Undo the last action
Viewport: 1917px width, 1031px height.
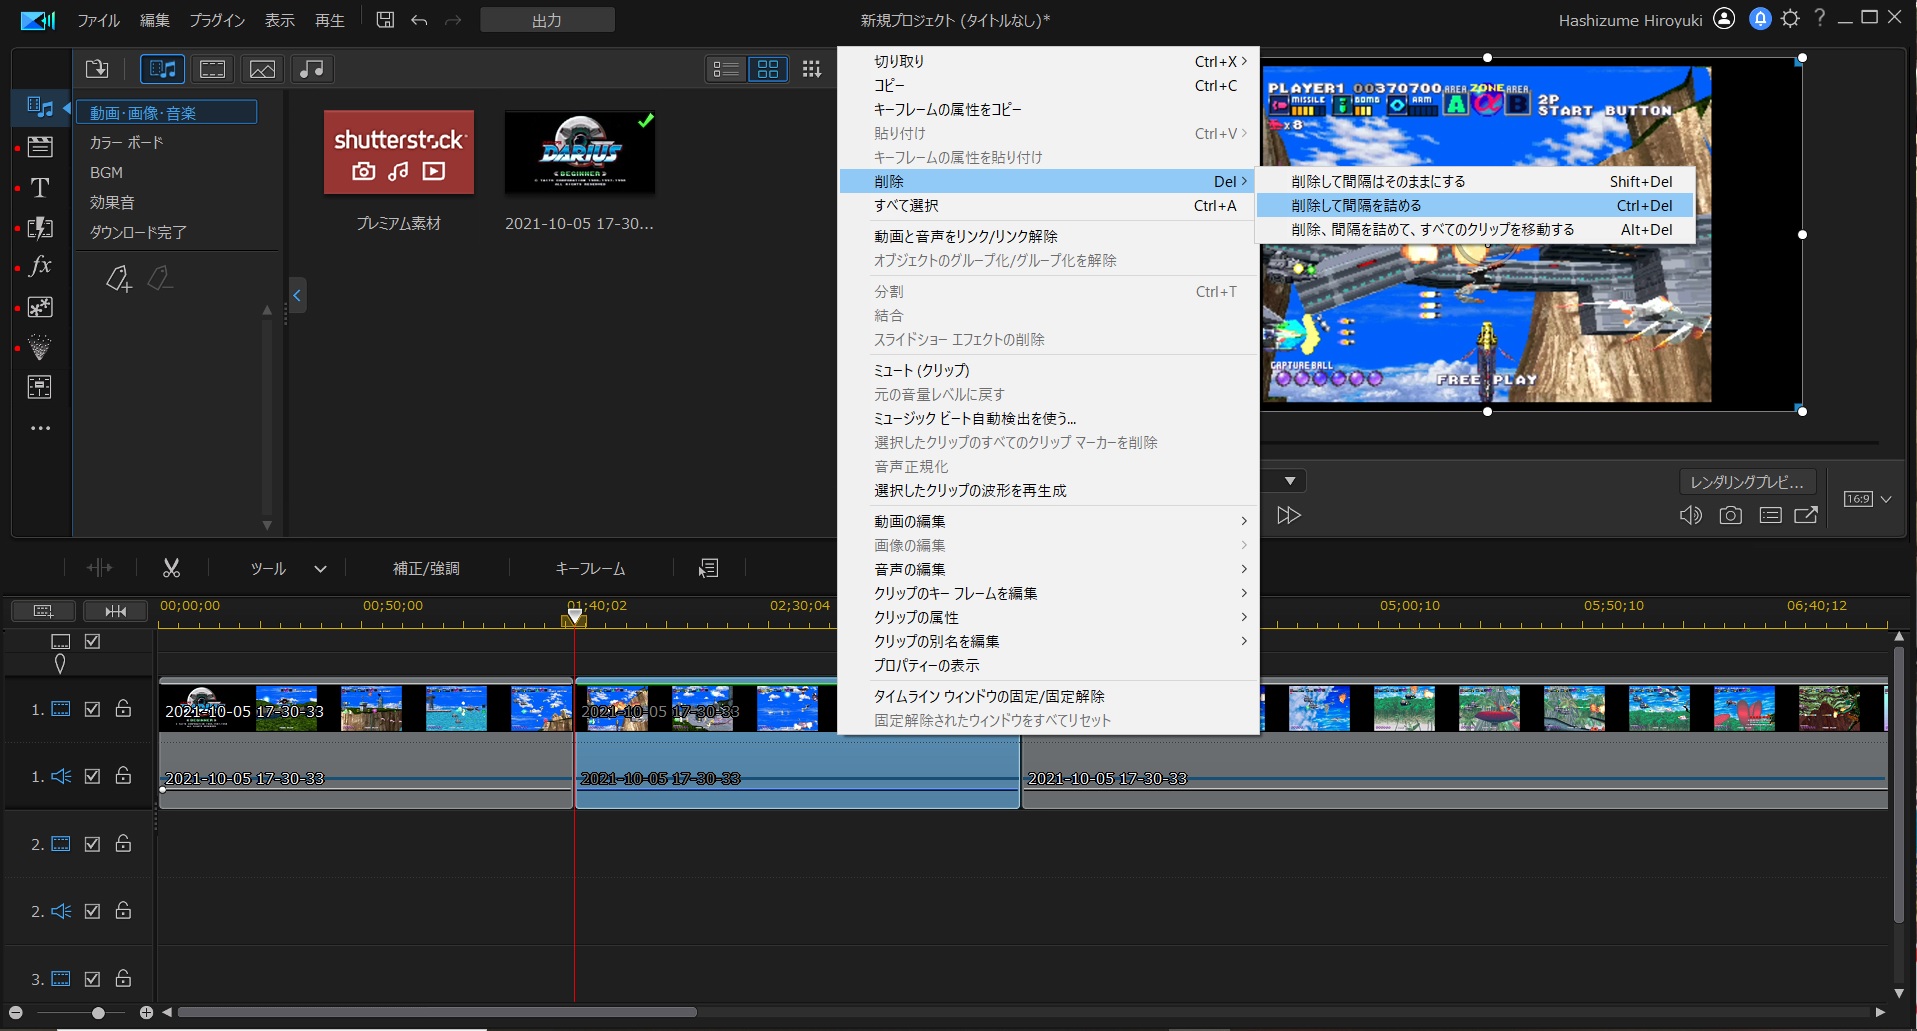[x=419, y=20]
